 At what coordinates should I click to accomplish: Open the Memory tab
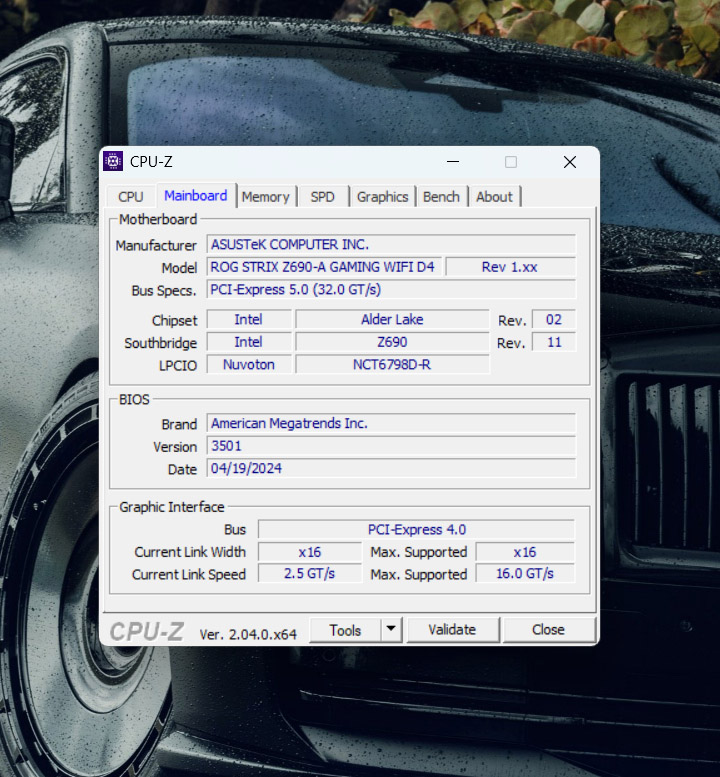[x=266, y=197]
